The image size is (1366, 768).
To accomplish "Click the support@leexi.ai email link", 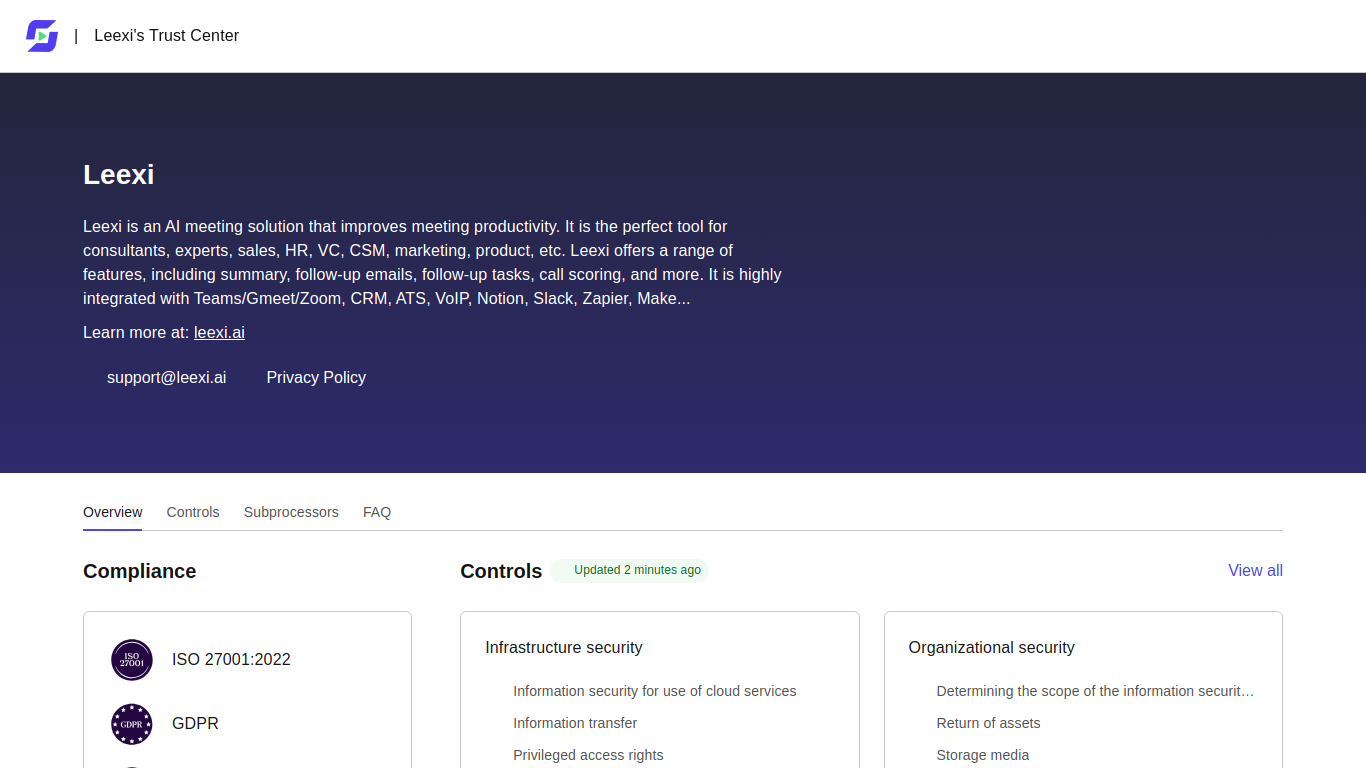I will point(166,377).
